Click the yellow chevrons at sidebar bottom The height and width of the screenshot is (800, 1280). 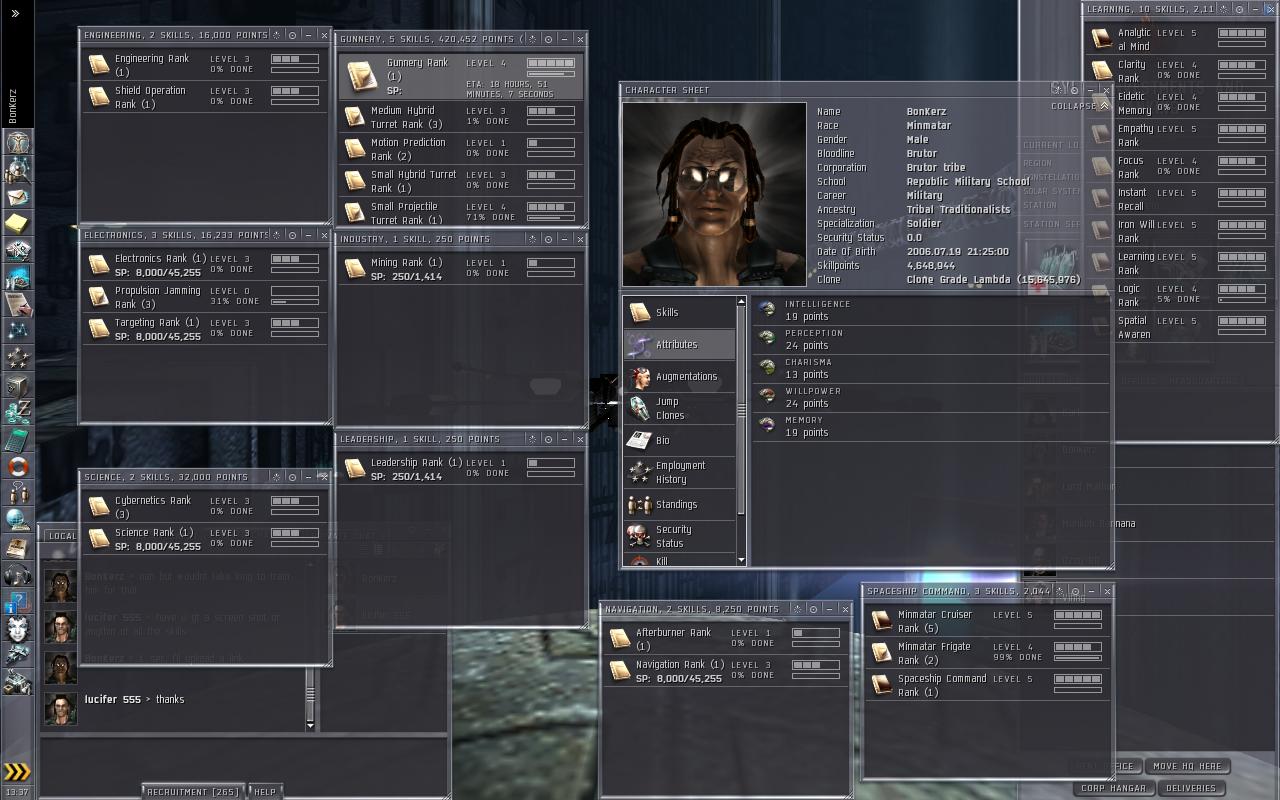pyautogui.click(x=17, y=771)
